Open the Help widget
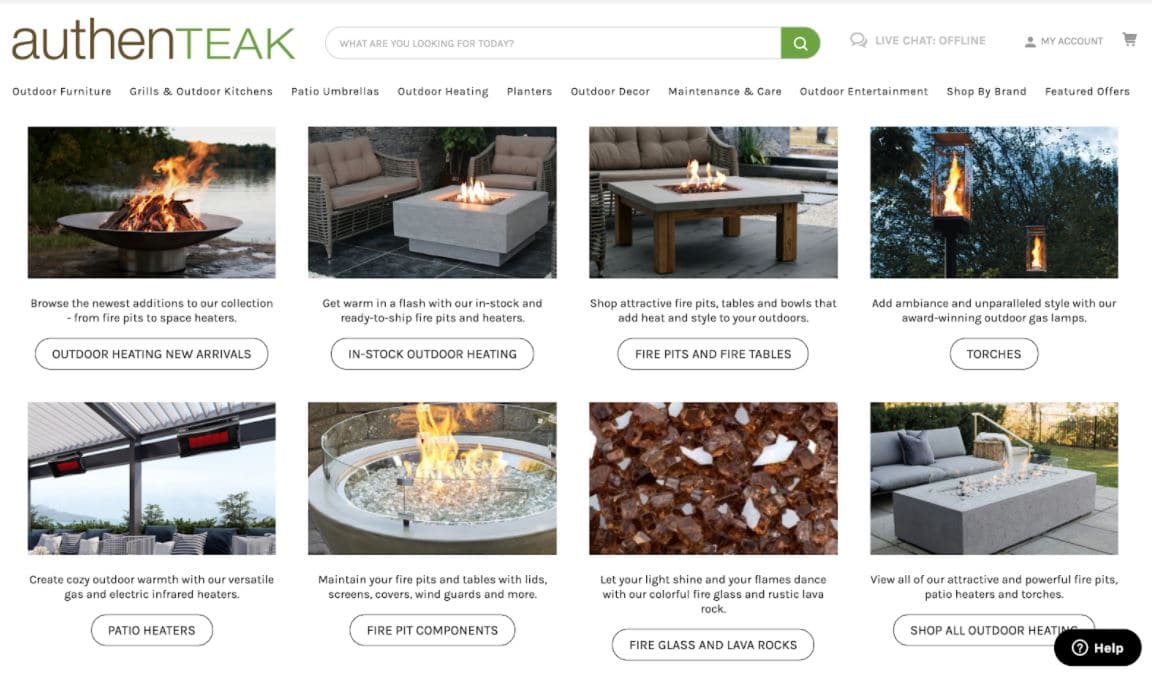Image resolution: width=1152 pixels, height=673 pixels. pyautogui.click(x=1097, y=647)
